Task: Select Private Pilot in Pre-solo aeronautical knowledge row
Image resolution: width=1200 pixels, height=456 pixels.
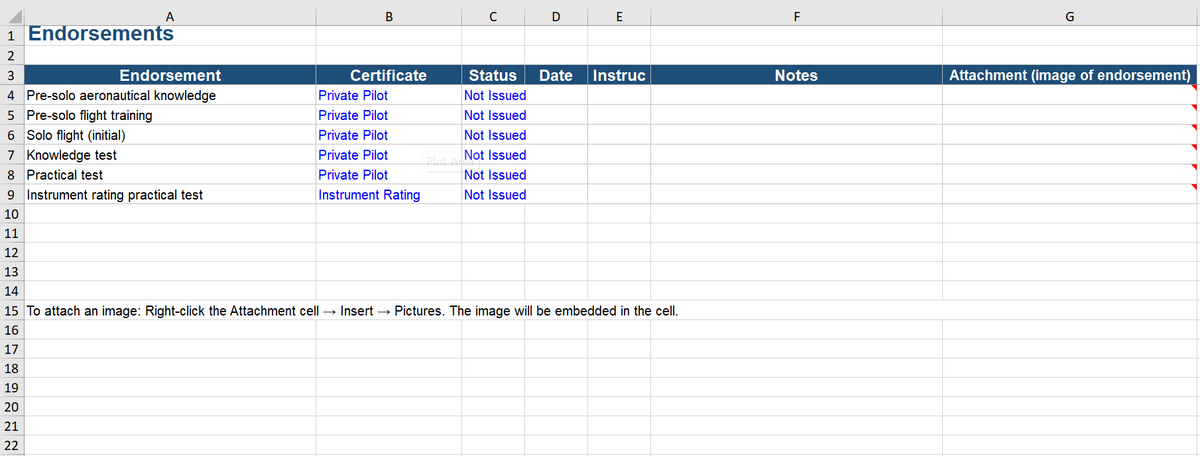Action: tap(388, 96)
